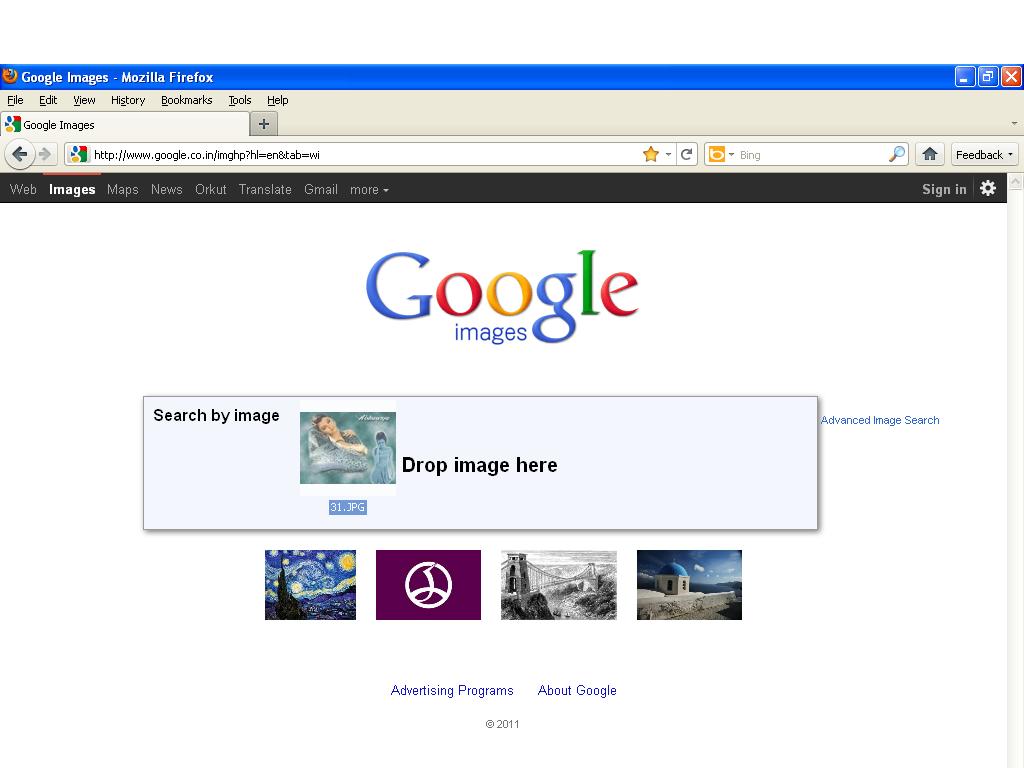Switch to the Web search section
The image size is (1024, 768).
22,189
